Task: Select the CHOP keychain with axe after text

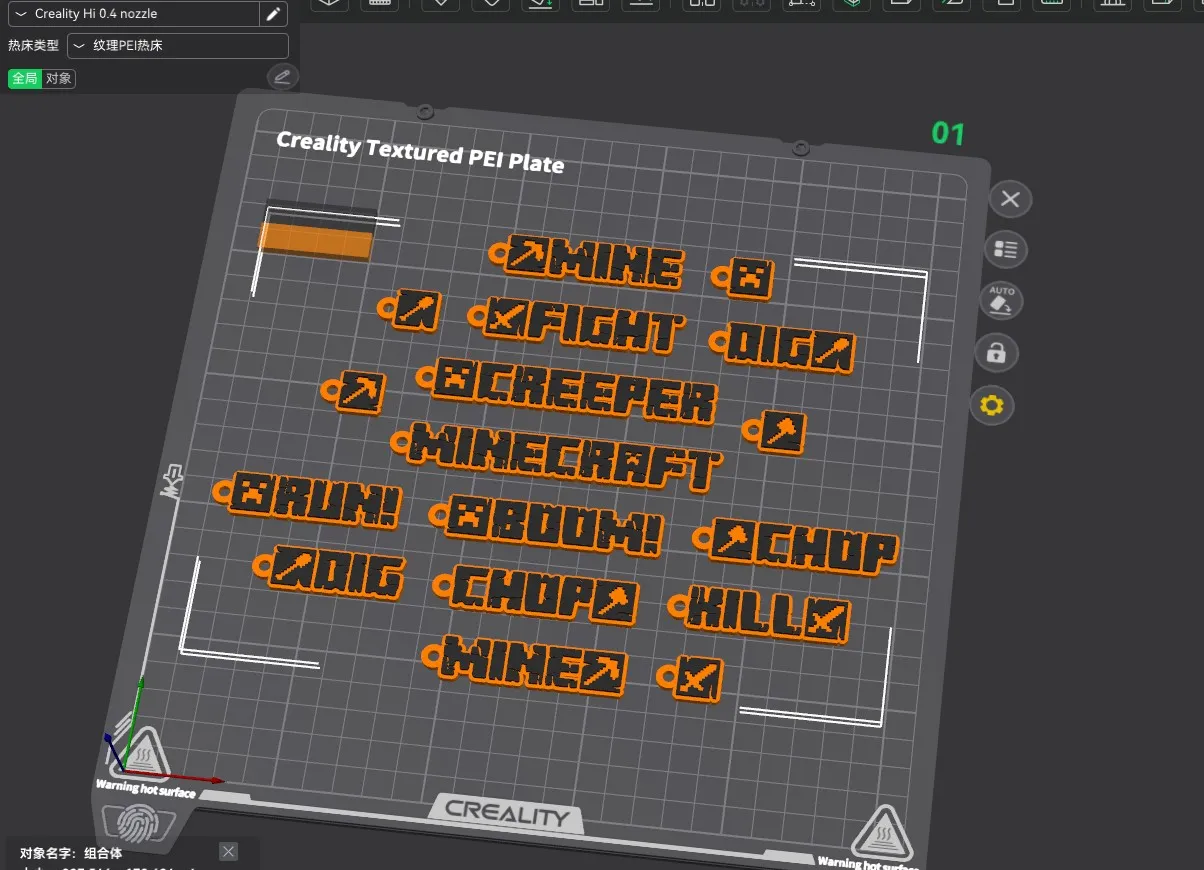Action: click(x=536, y=594)
